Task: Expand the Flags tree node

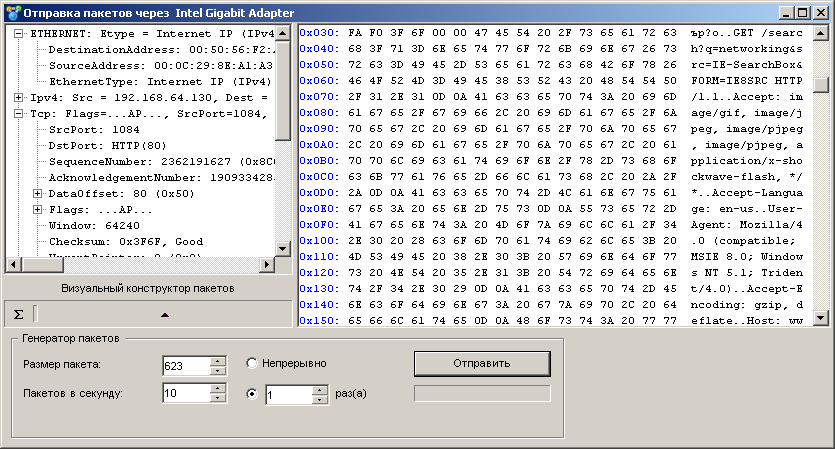Action: pyautogui.click(x=37, y=209)
